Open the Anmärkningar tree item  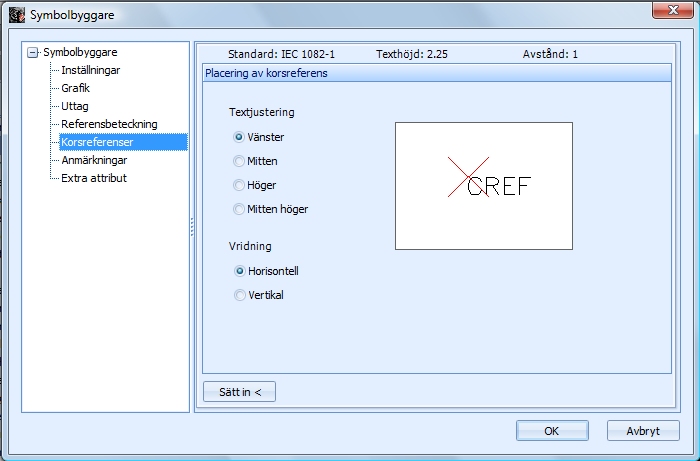pos(94,160)
